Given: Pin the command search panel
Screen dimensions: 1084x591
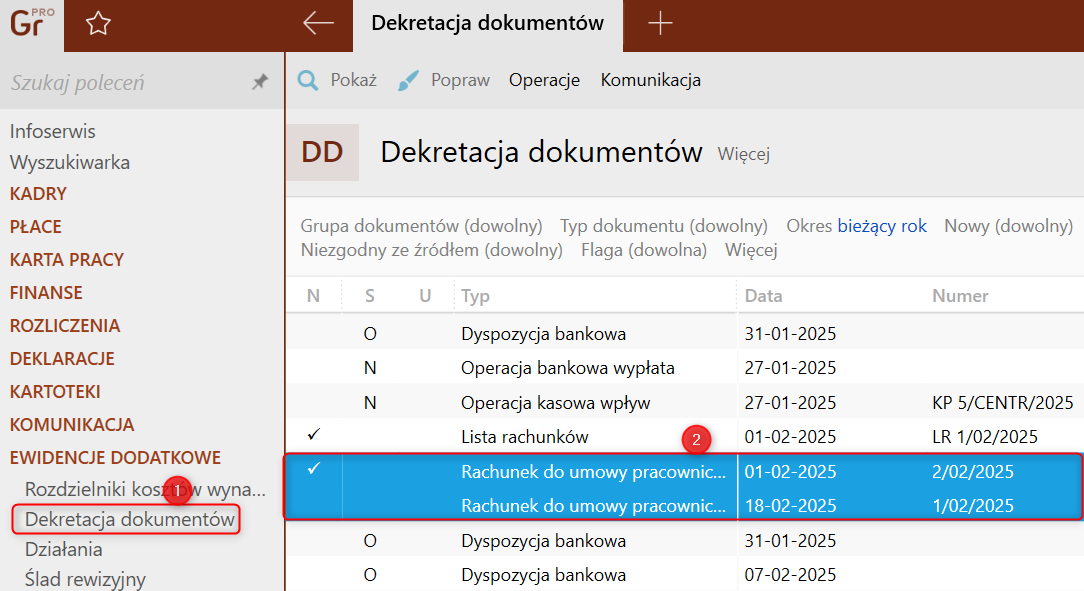Looking at the screenshot, I should coord(259,83).
